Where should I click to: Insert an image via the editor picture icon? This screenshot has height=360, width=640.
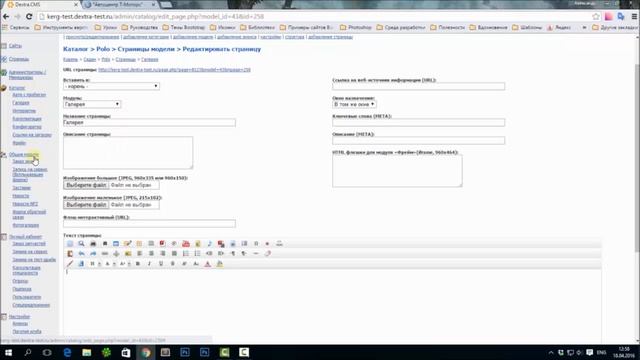[x=128, y=253]
